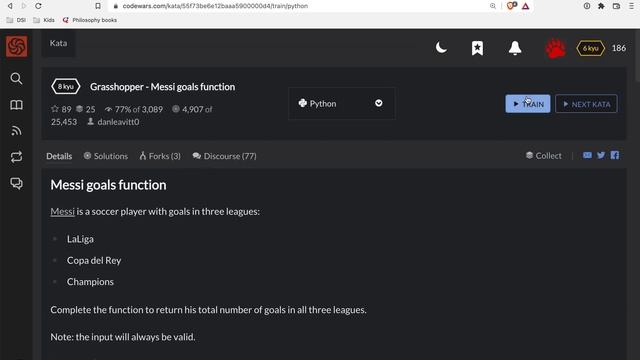
Task: Open the Philosophy books bookmark
Action: click(x=90, y=20)
